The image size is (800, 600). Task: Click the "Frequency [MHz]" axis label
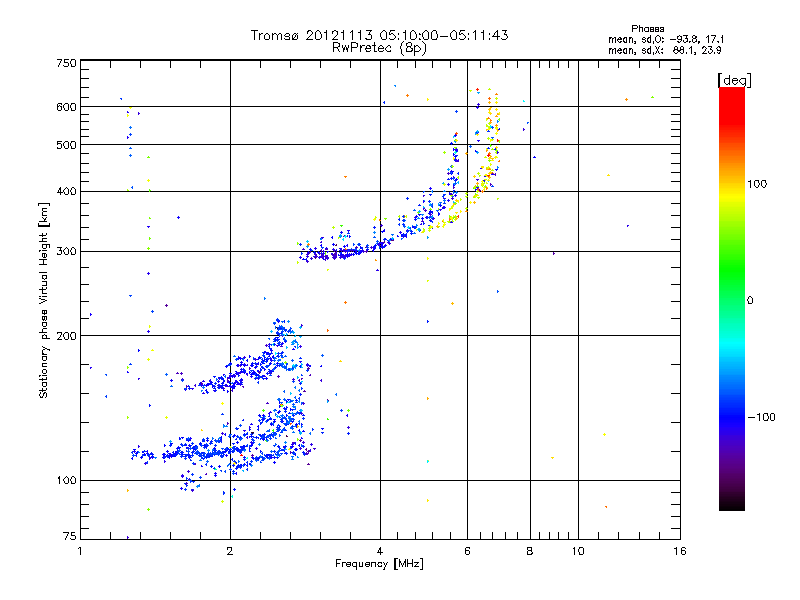click(x=379, y=564)
